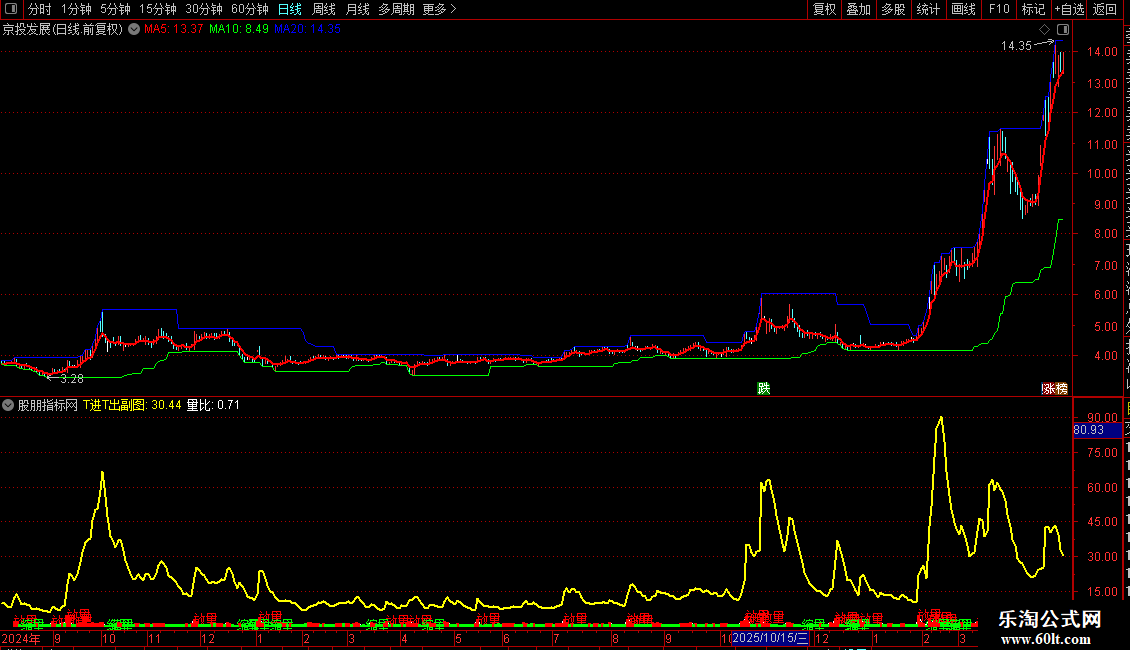Activate the 画线 drawing tools
The image size is (1130, 650).
[963, 9]
